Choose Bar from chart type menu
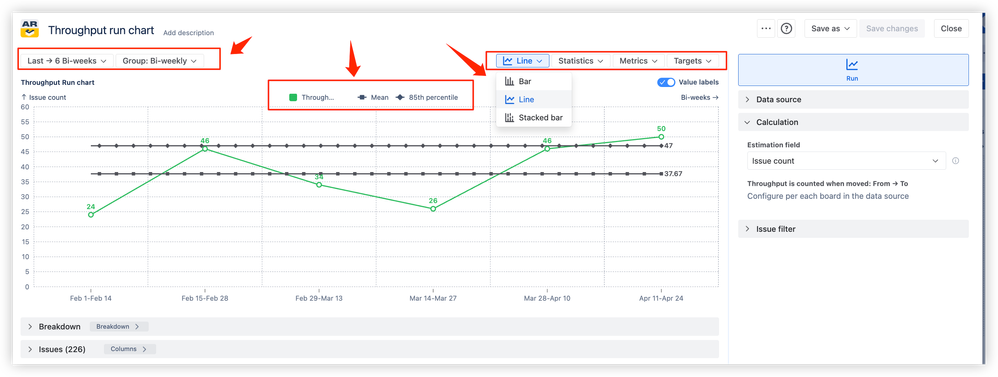The height and width of the screenshot is (377, 998). (x=534, y=82)
